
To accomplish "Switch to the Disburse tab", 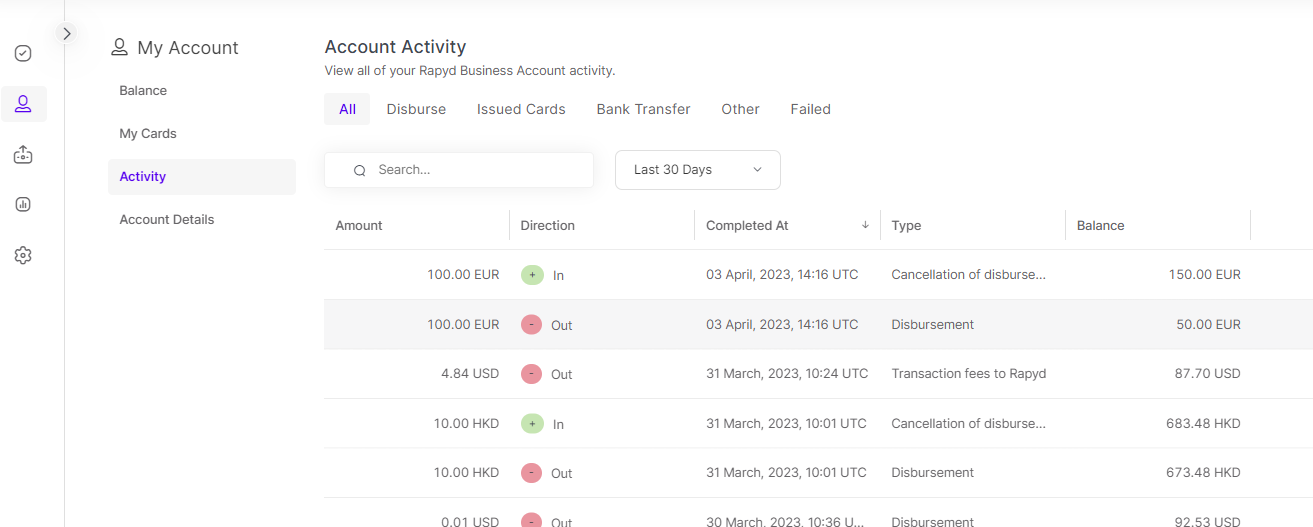I will pyautogui.click(x=416, y=109).
